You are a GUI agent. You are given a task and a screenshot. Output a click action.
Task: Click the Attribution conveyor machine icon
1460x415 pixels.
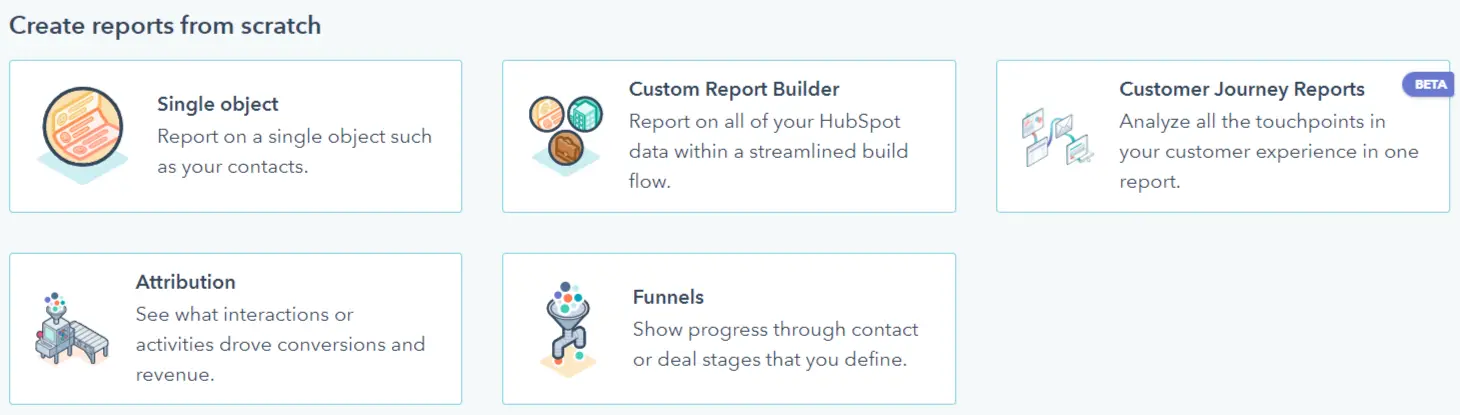[x=71, y=329]
